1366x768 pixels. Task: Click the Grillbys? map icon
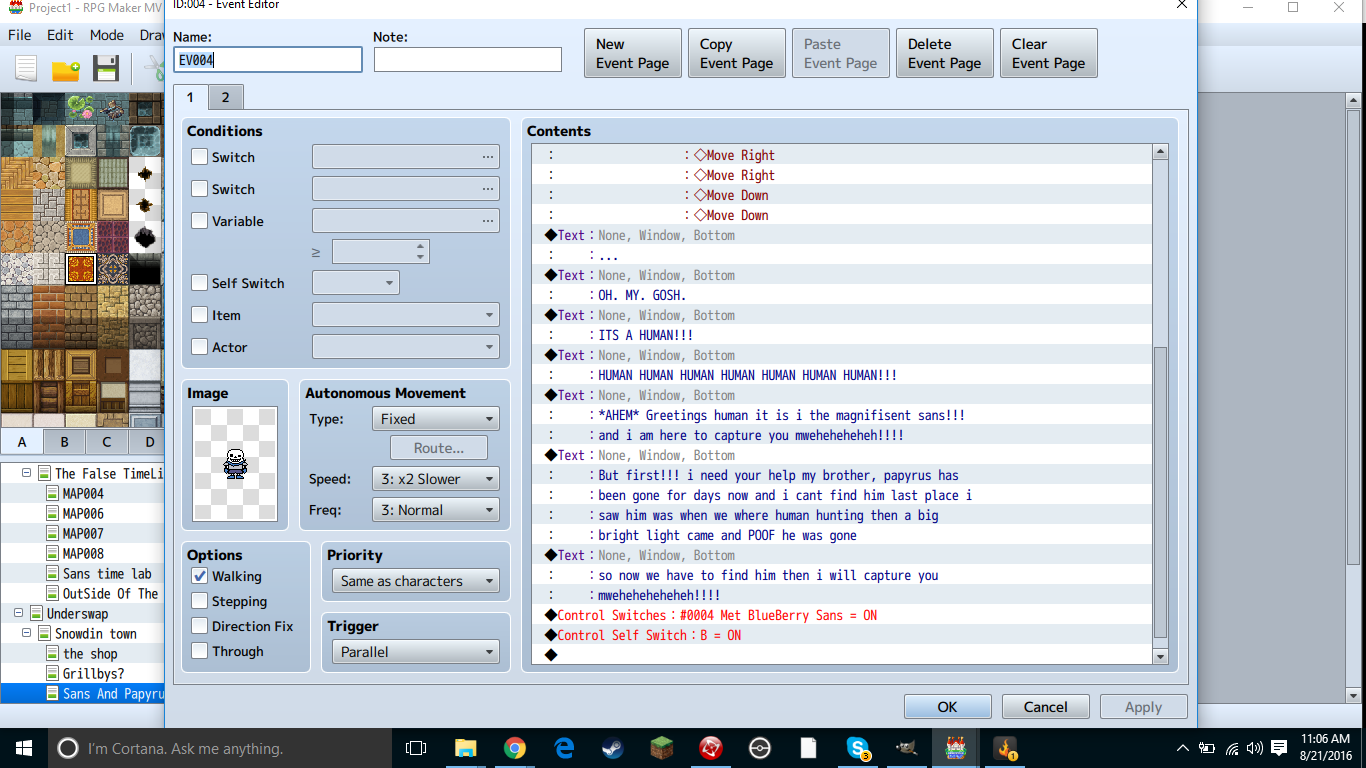point(53,673)
